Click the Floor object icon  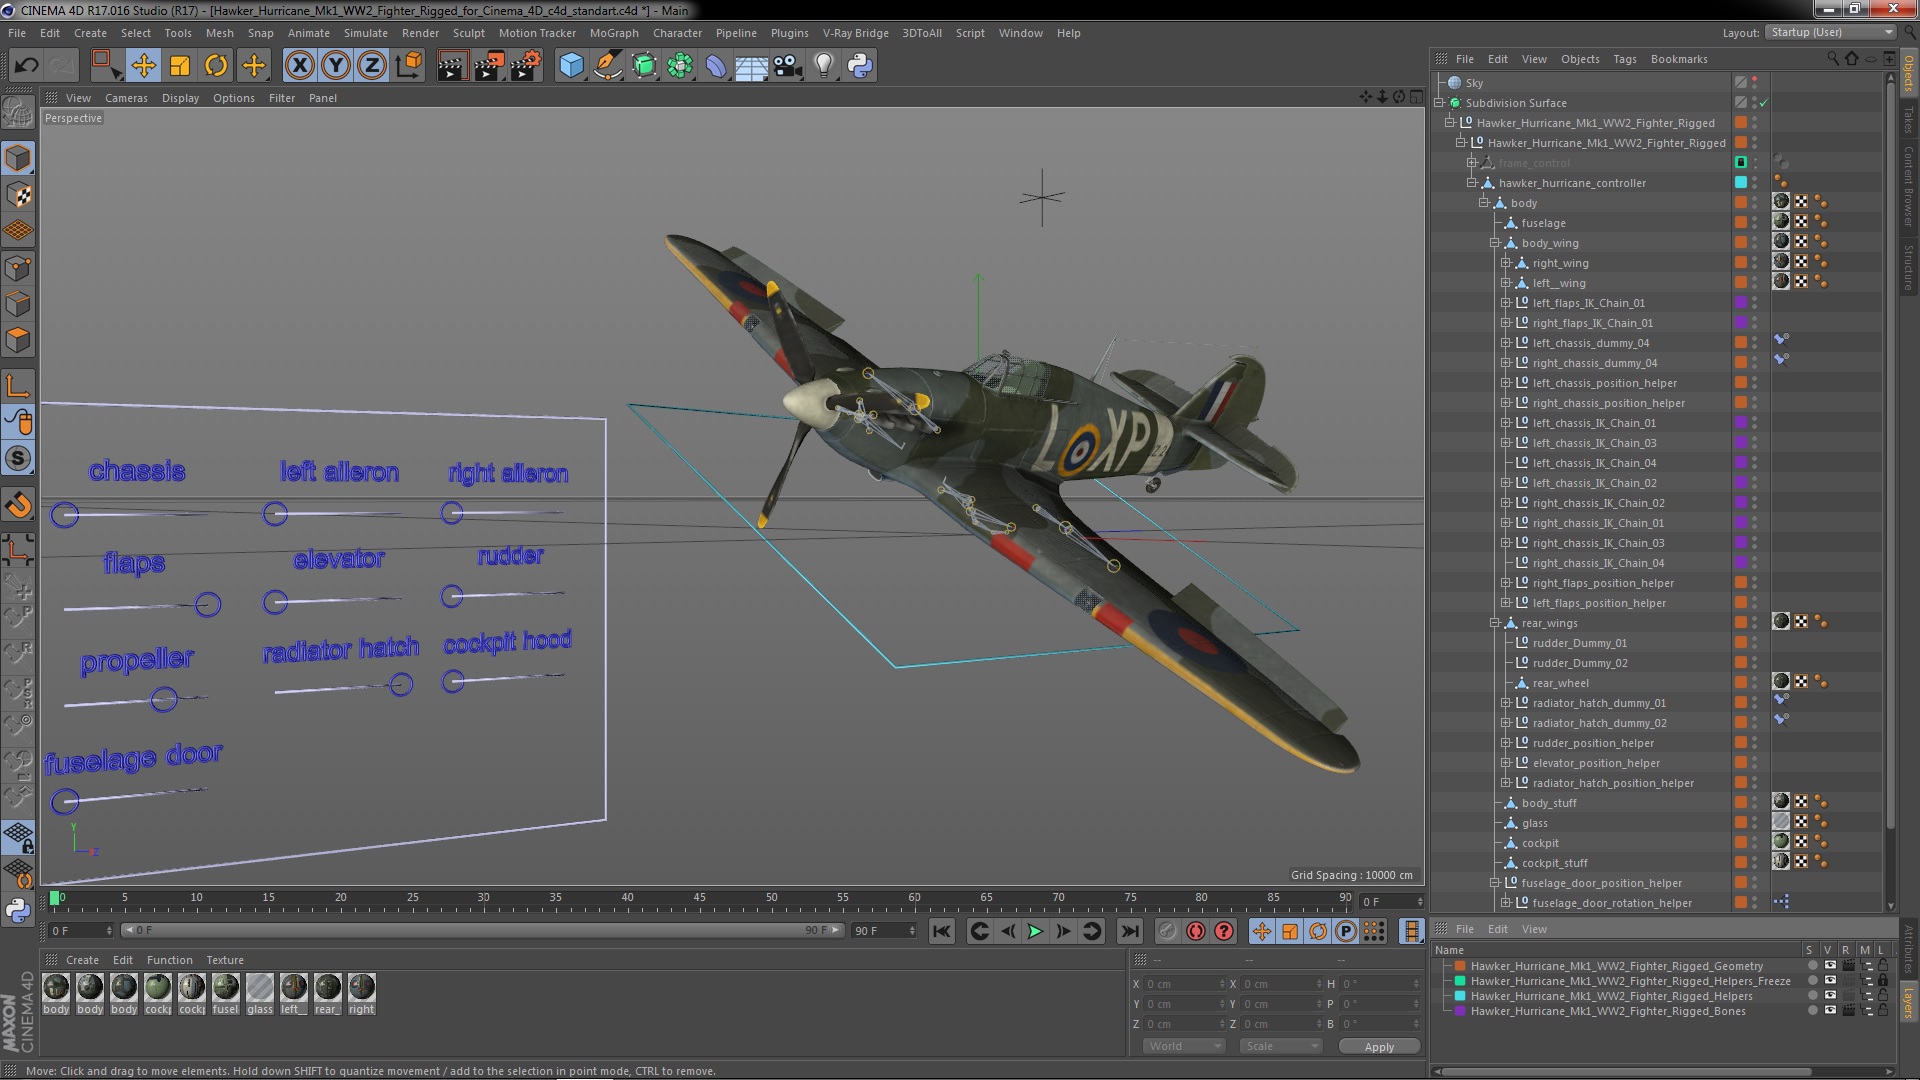coord(751,66)
